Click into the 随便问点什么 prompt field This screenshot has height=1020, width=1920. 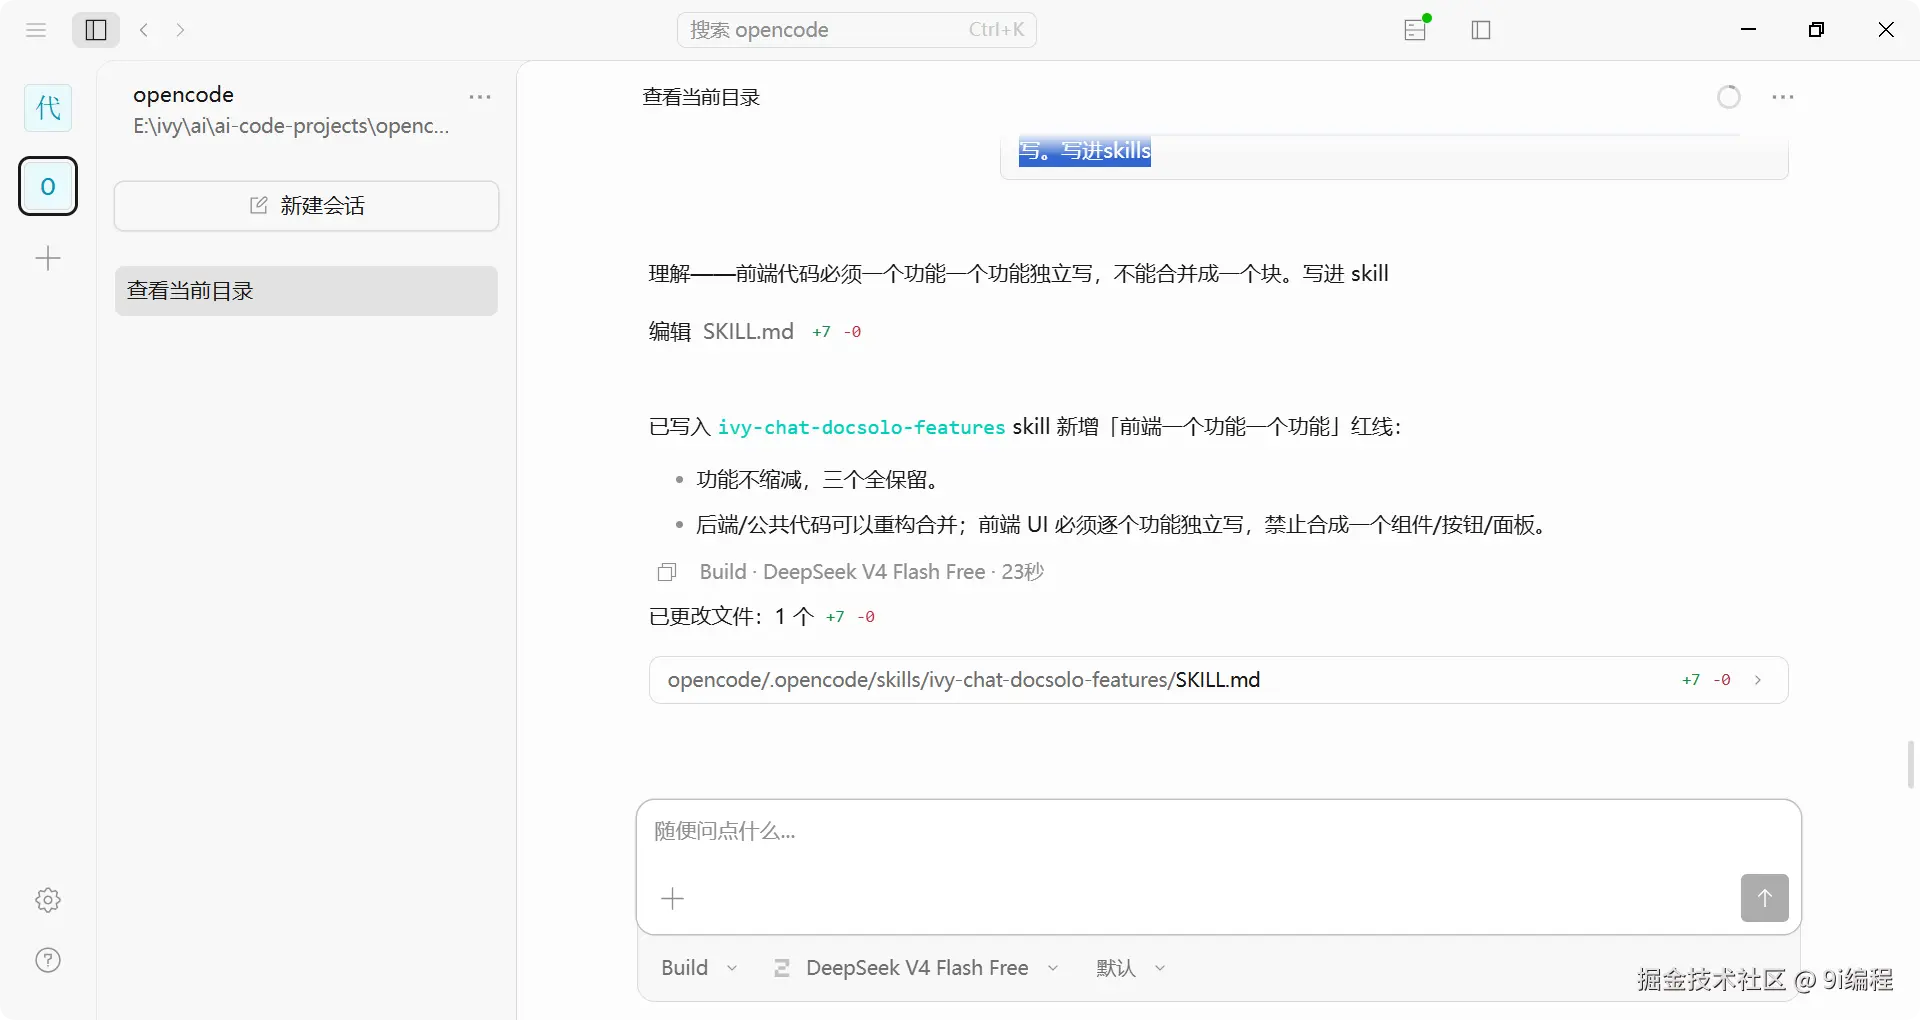click(x=1218, y=832)
